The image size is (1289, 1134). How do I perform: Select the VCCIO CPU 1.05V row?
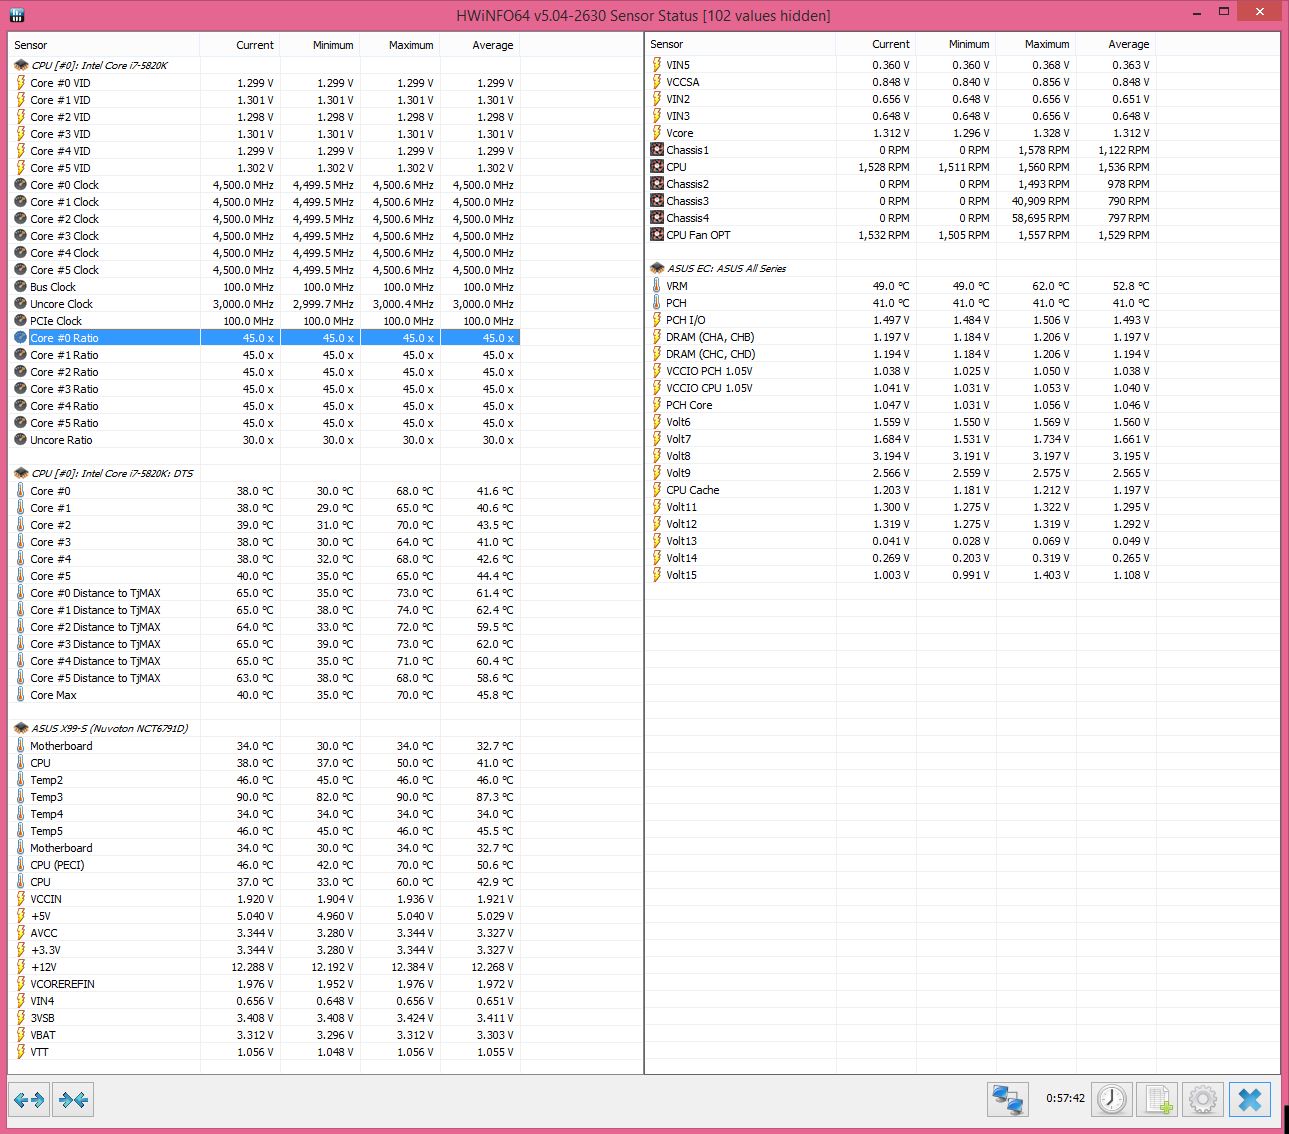coord(902,388)
